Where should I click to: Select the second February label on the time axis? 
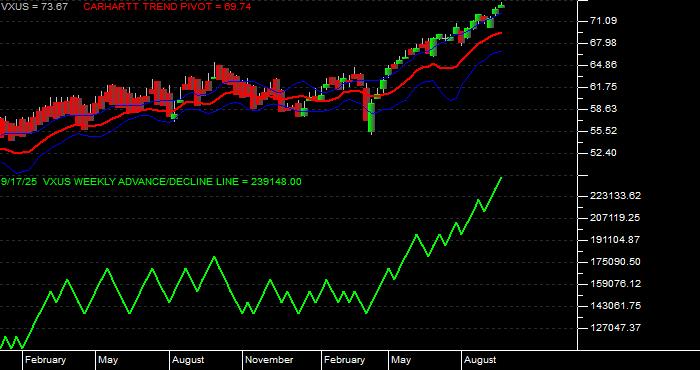(345, 360)
